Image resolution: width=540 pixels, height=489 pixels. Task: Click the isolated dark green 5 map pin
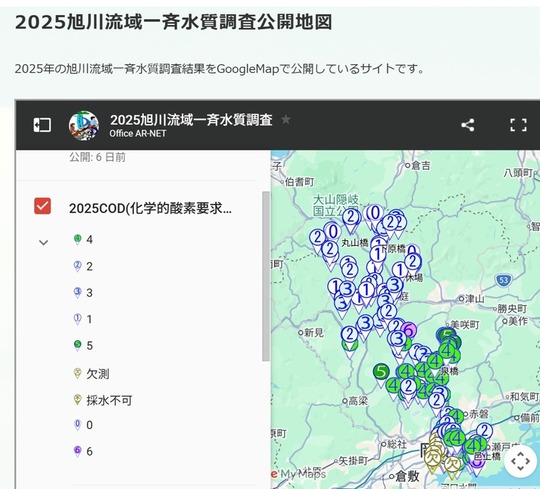coord(381,373)
